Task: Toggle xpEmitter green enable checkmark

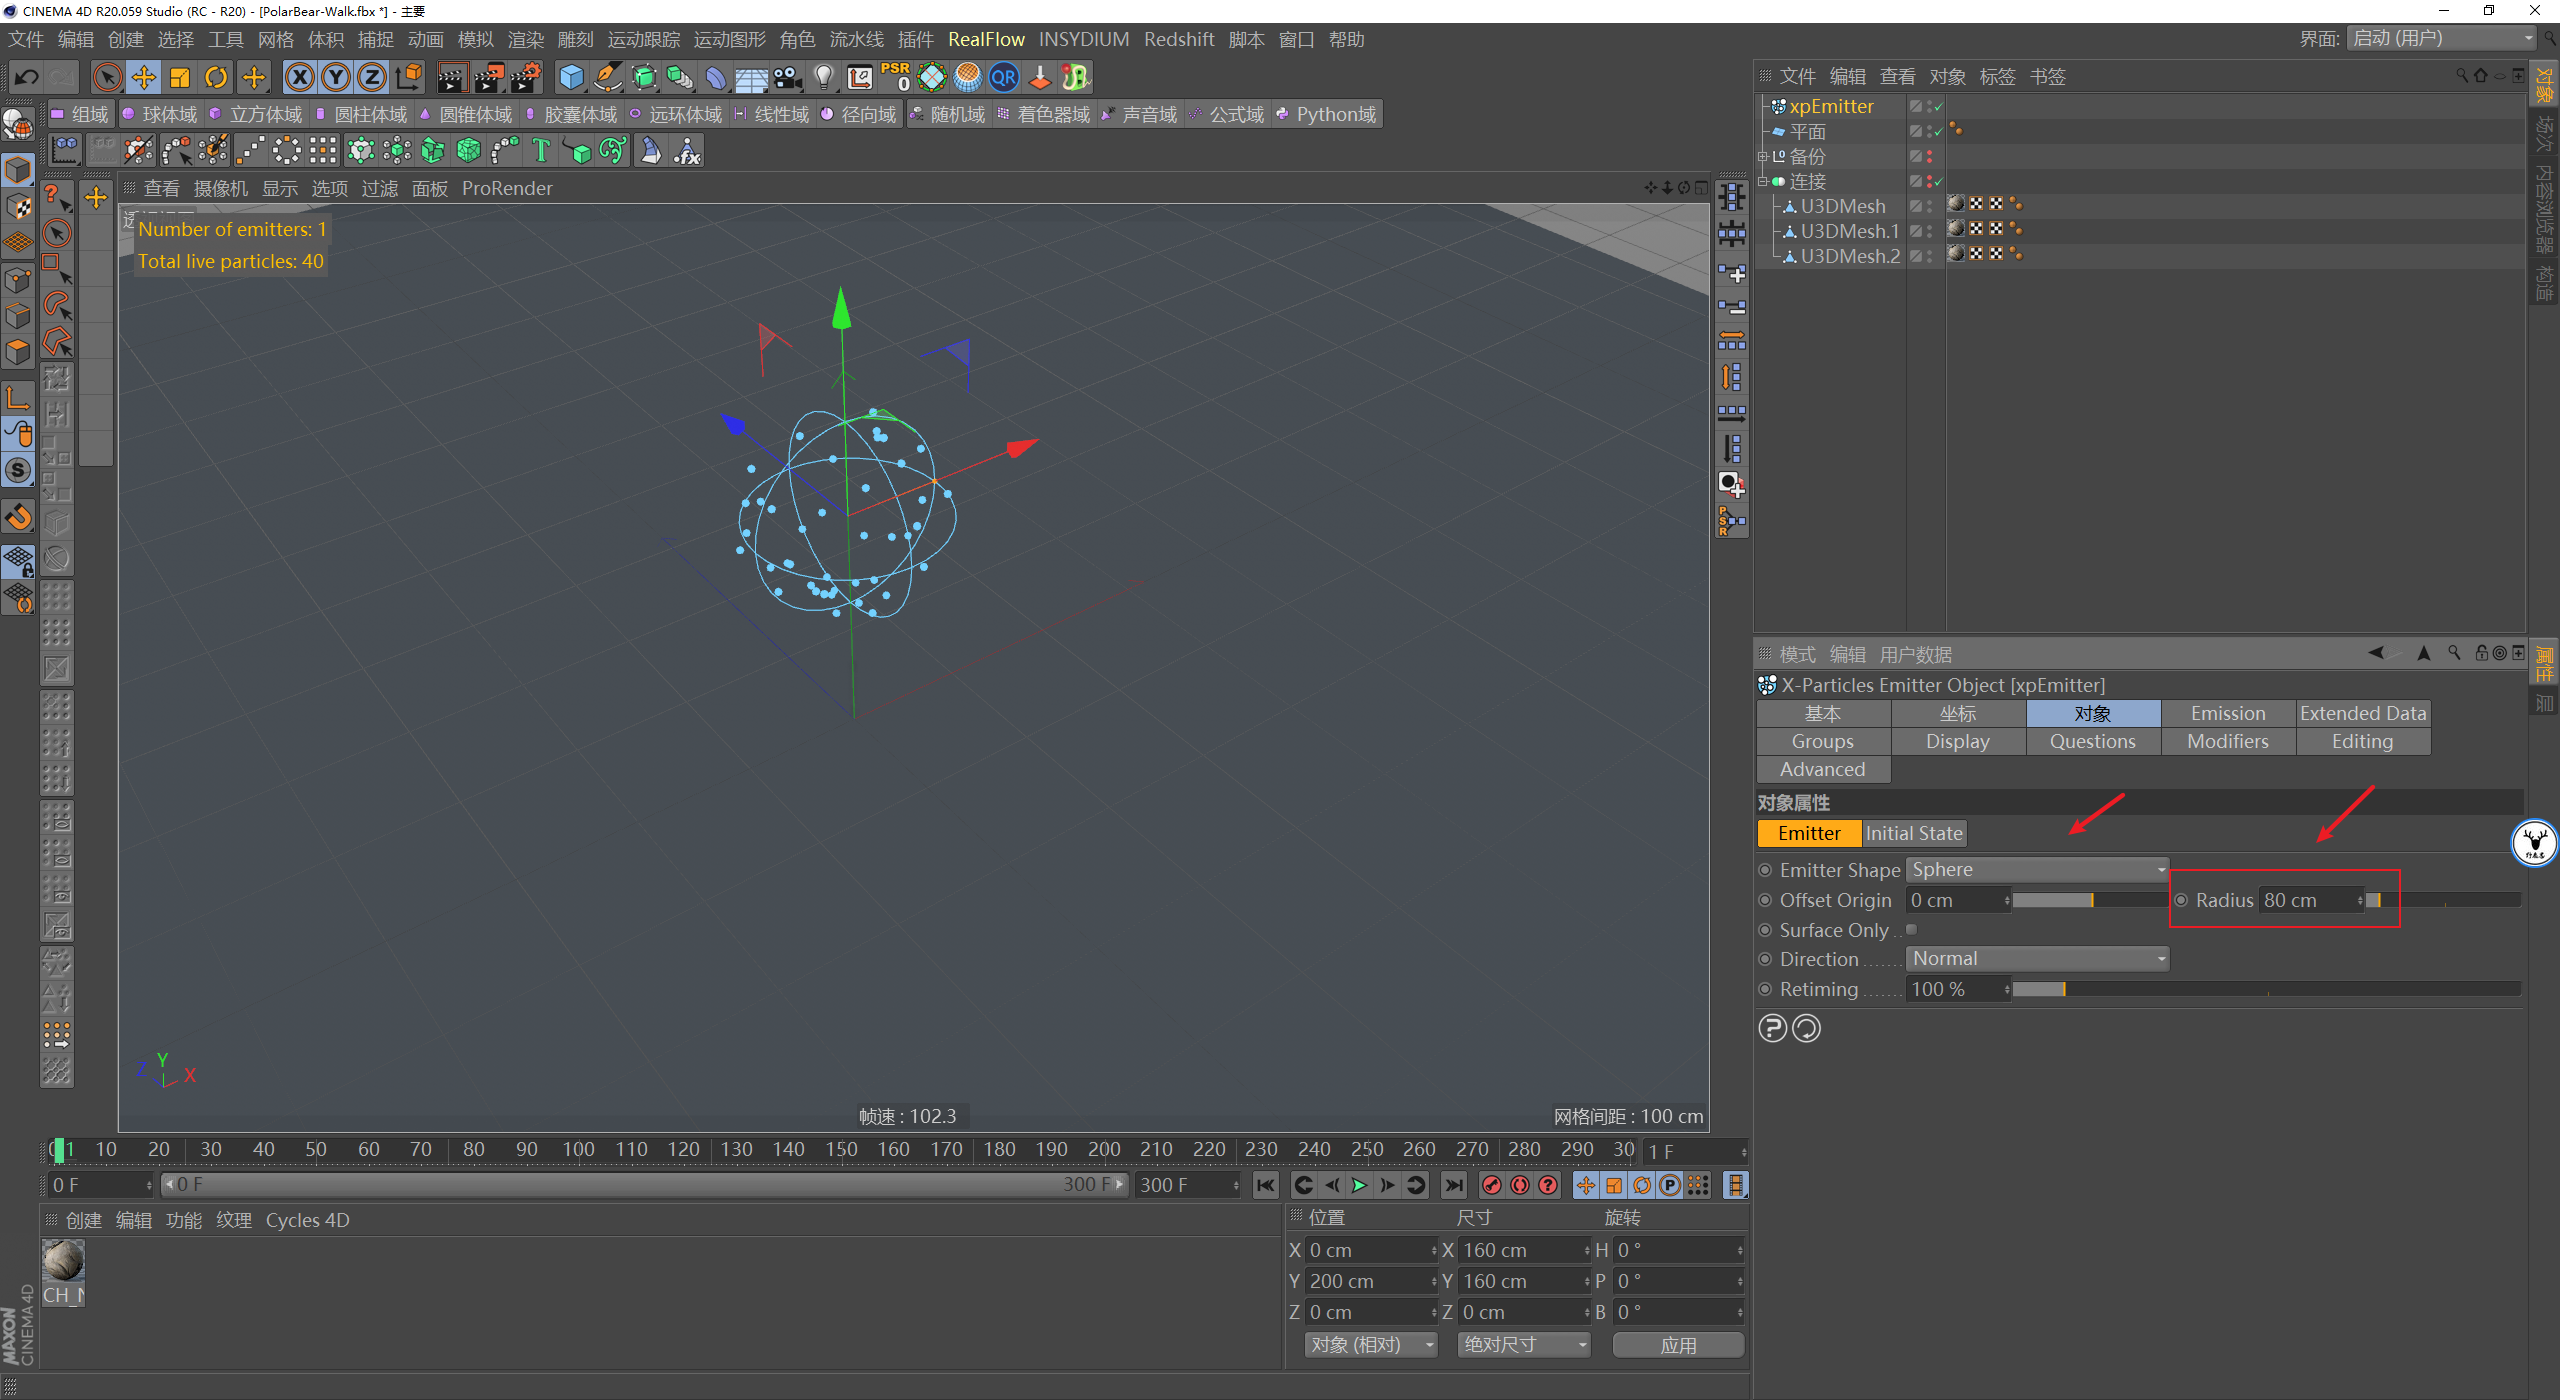Action: 1938,107
